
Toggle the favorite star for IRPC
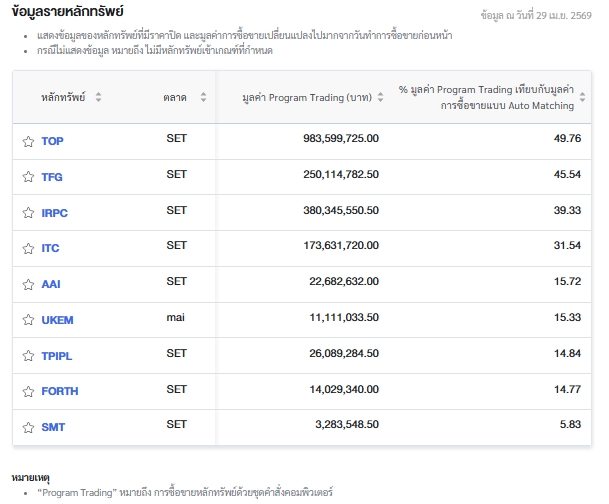coord(28,213)
